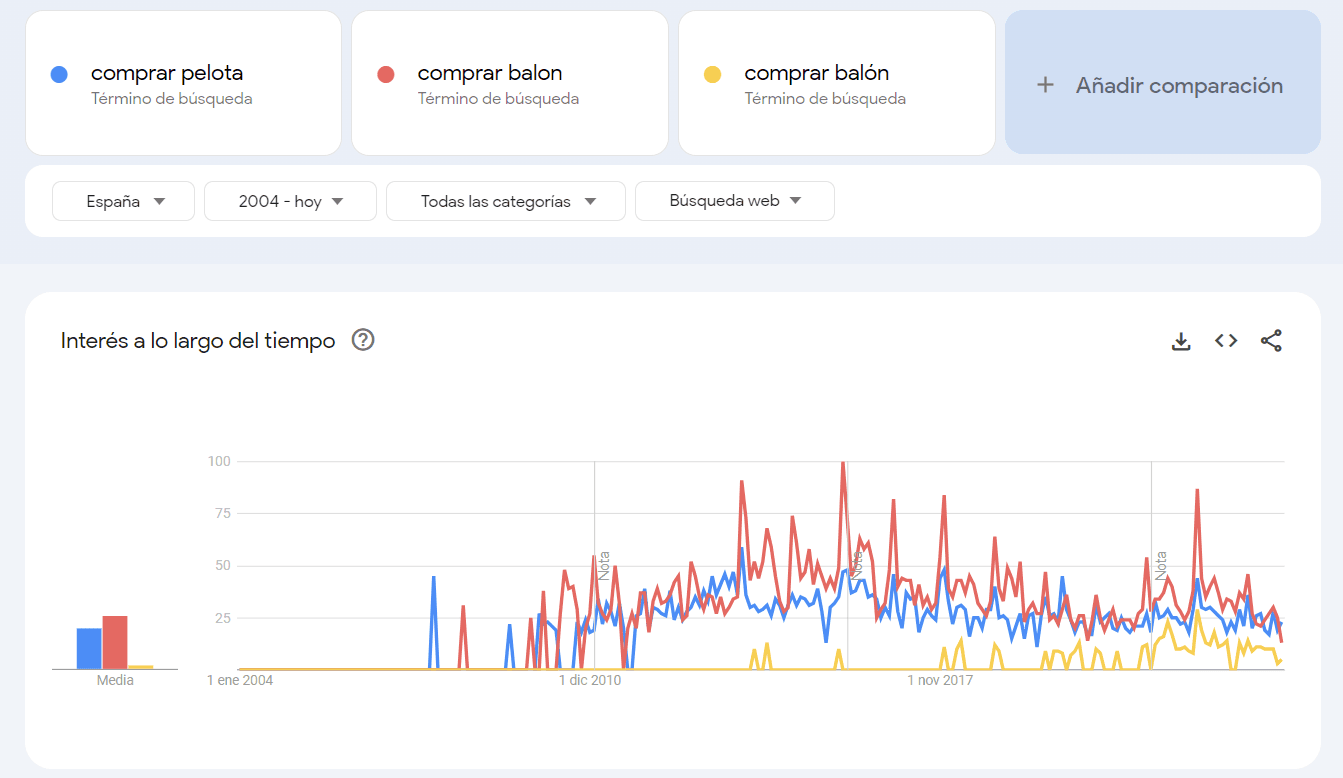Click the 'Añadir comparación' button

[1162, 85]
